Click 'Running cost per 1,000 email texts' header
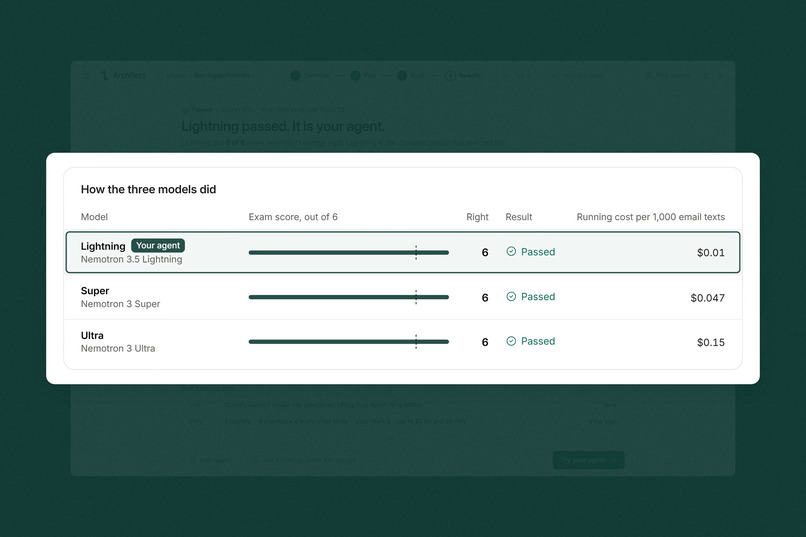This screenshot has width=806, height=537. [x=651, y=217]
